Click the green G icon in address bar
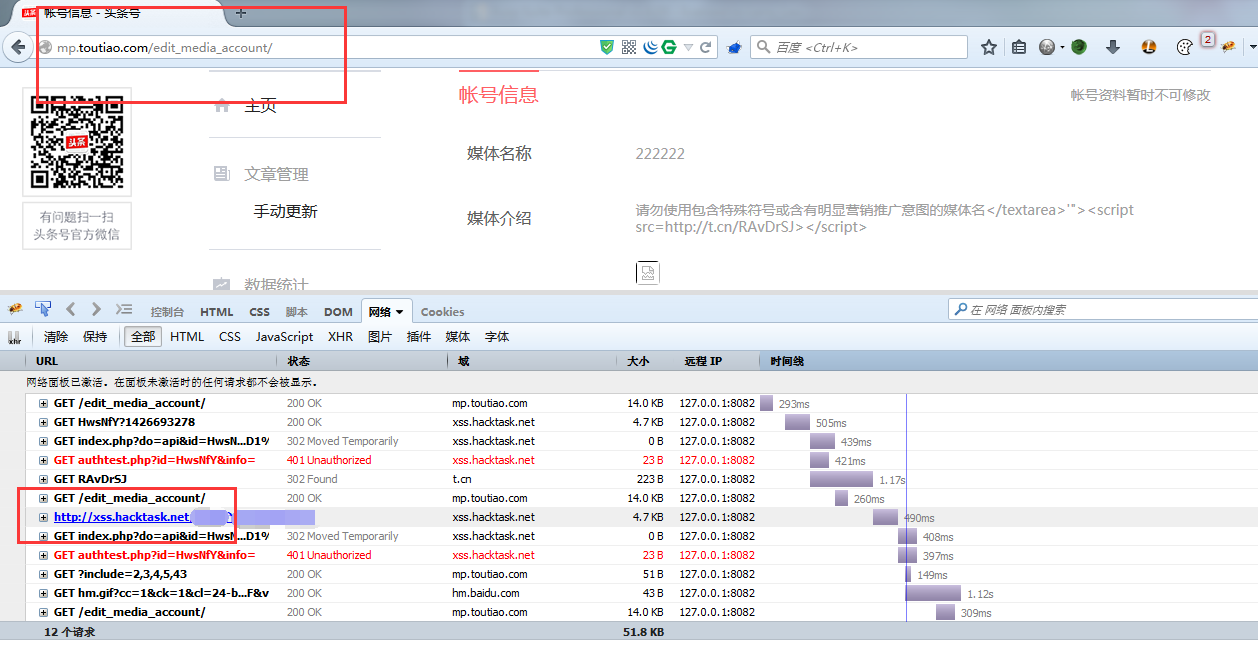This screenshot has width=1258, height=645. (x=669, y=47)
